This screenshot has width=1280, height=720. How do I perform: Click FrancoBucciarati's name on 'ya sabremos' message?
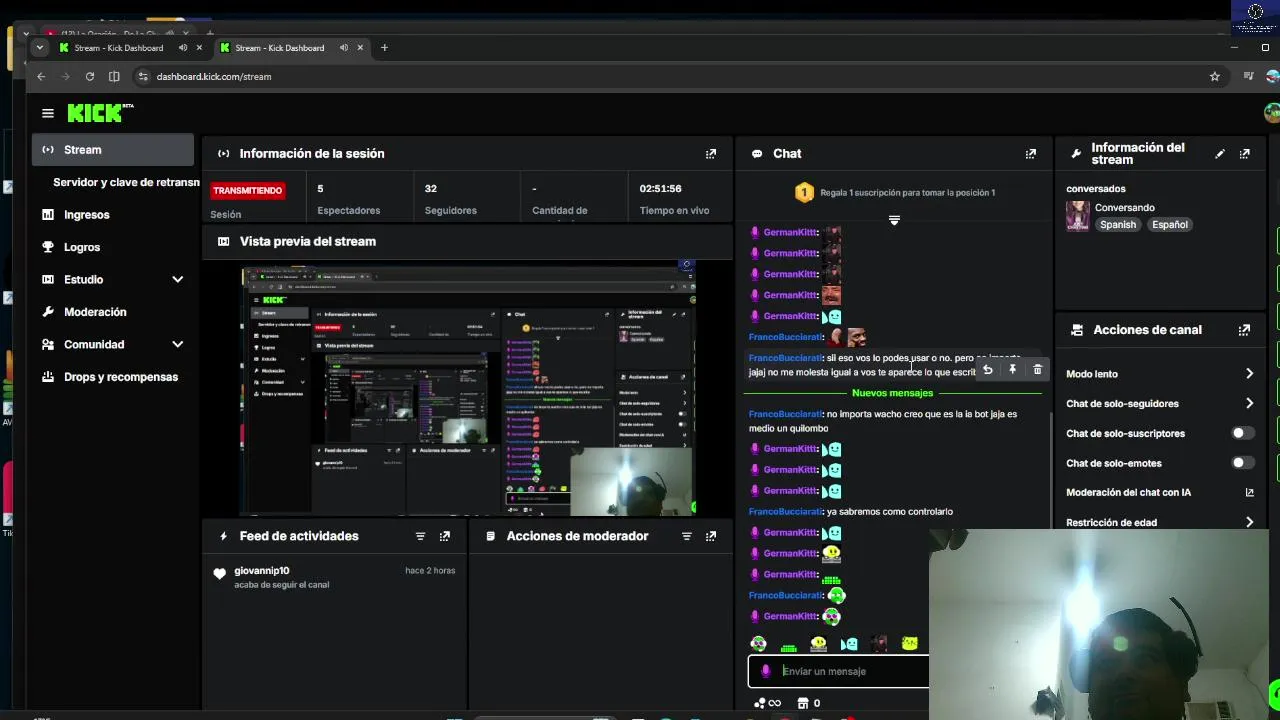tap(785, 512)
